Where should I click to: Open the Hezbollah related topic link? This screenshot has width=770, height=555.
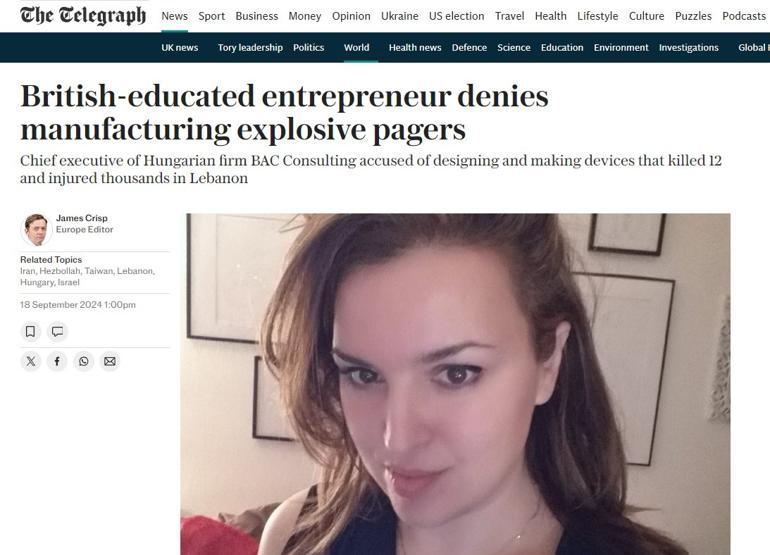[x=59, y=271]
